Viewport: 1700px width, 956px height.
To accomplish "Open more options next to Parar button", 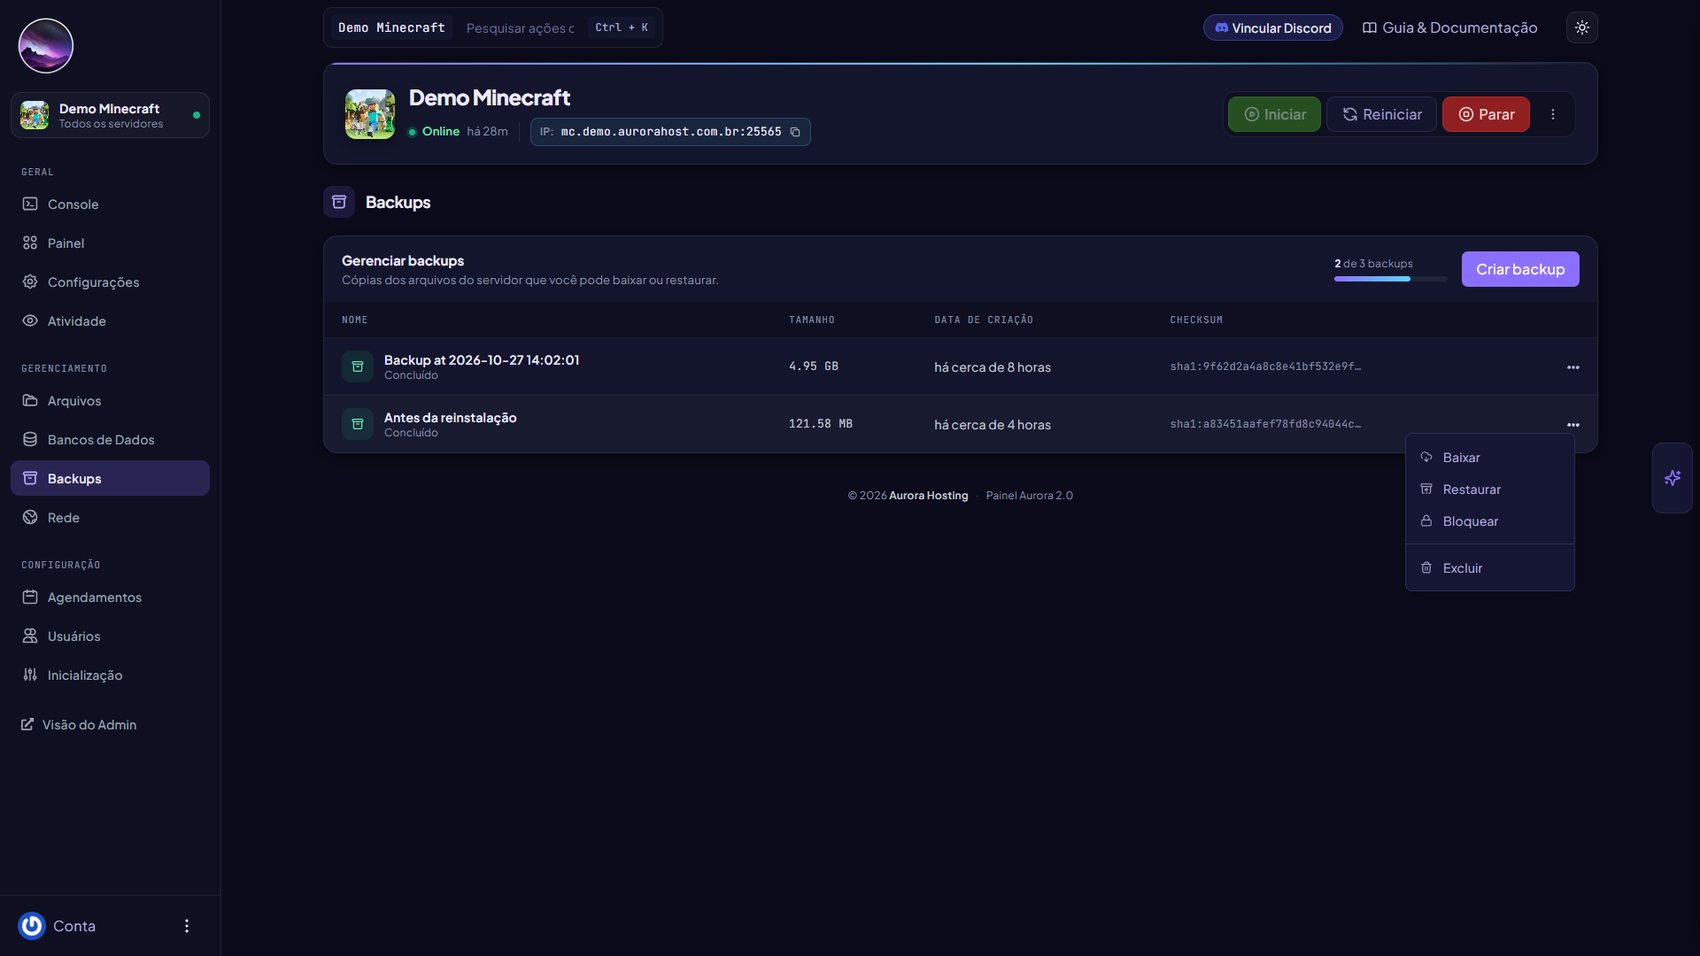I will pyautogui.click(x=1553, y=114).
